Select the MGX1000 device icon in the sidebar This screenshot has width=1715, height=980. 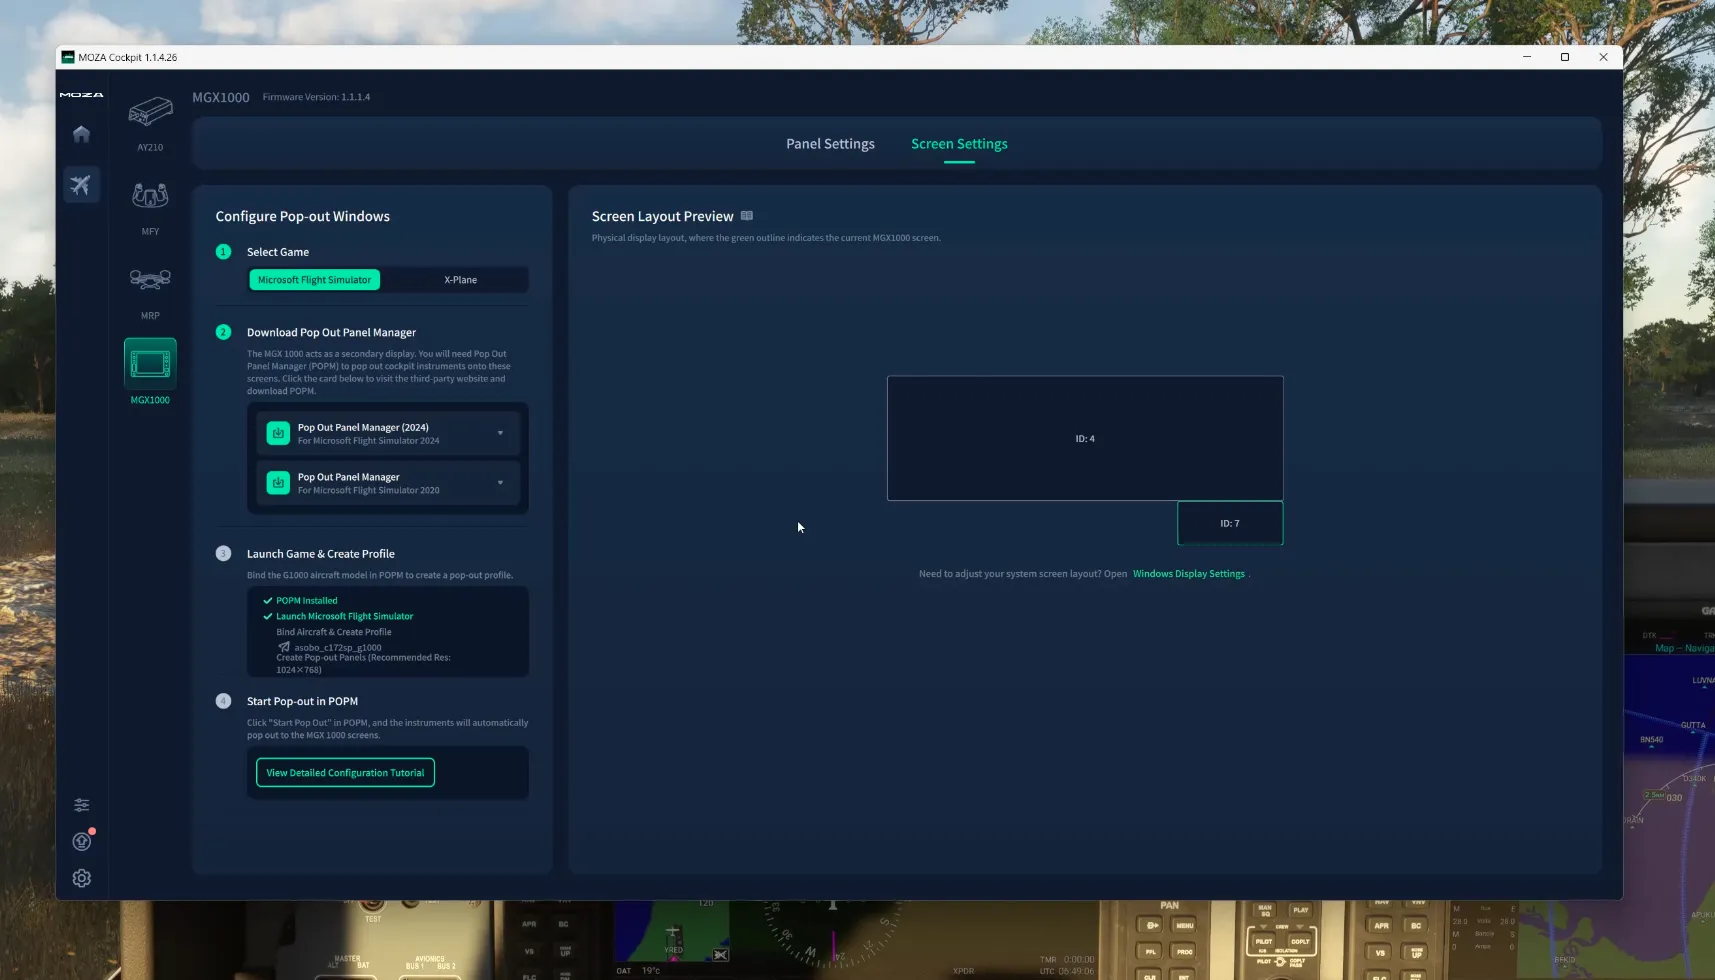(150, 364)
